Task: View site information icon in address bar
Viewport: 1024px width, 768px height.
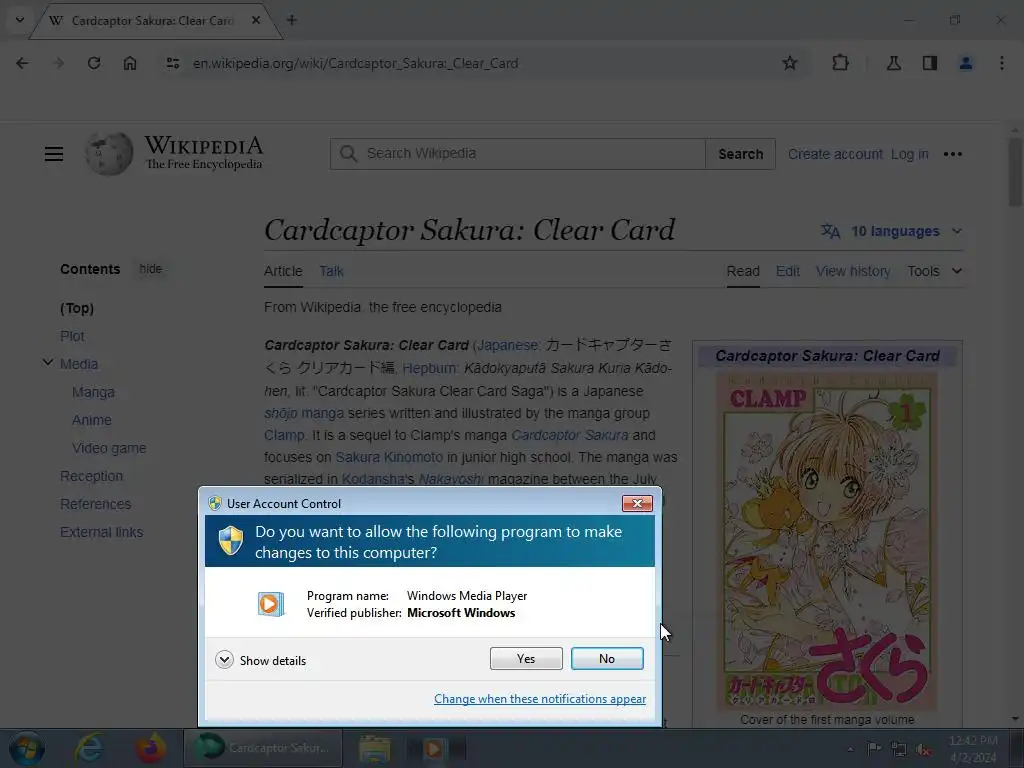Action: (172, 63)
